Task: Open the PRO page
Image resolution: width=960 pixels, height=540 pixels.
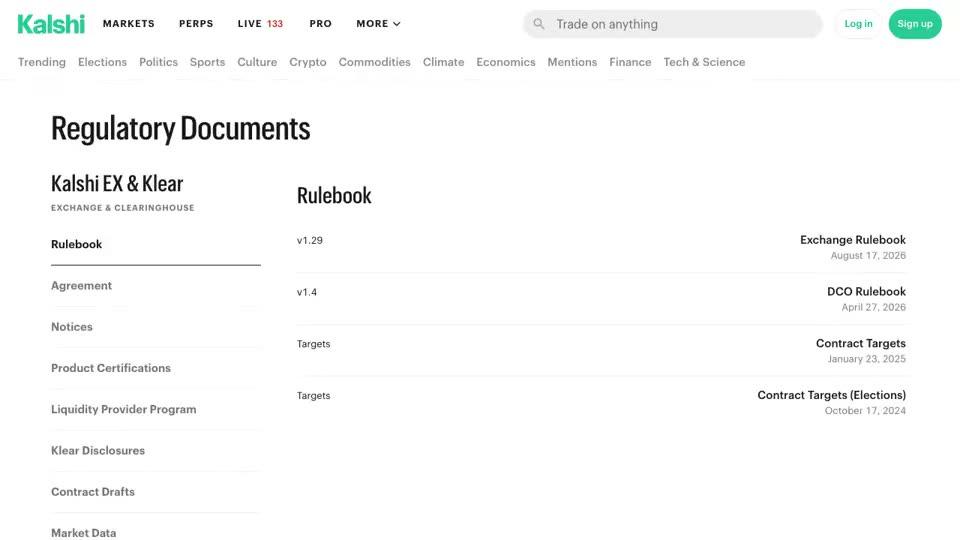Action: (x=320, y=24)
